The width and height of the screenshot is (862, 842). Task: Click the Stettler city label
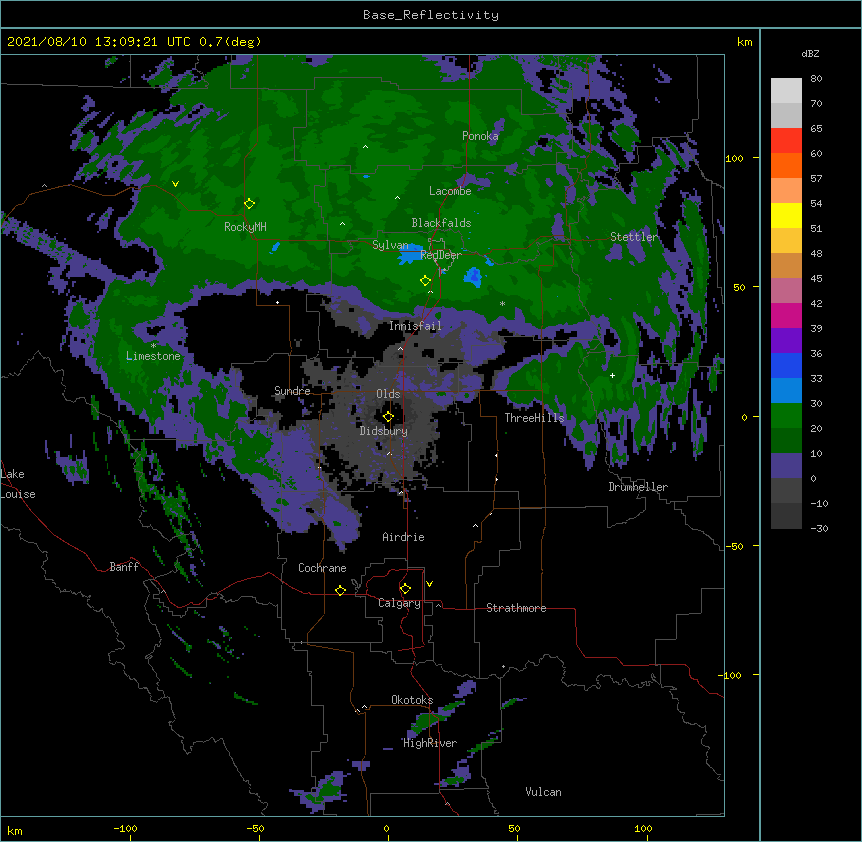[x=634, y=237]
